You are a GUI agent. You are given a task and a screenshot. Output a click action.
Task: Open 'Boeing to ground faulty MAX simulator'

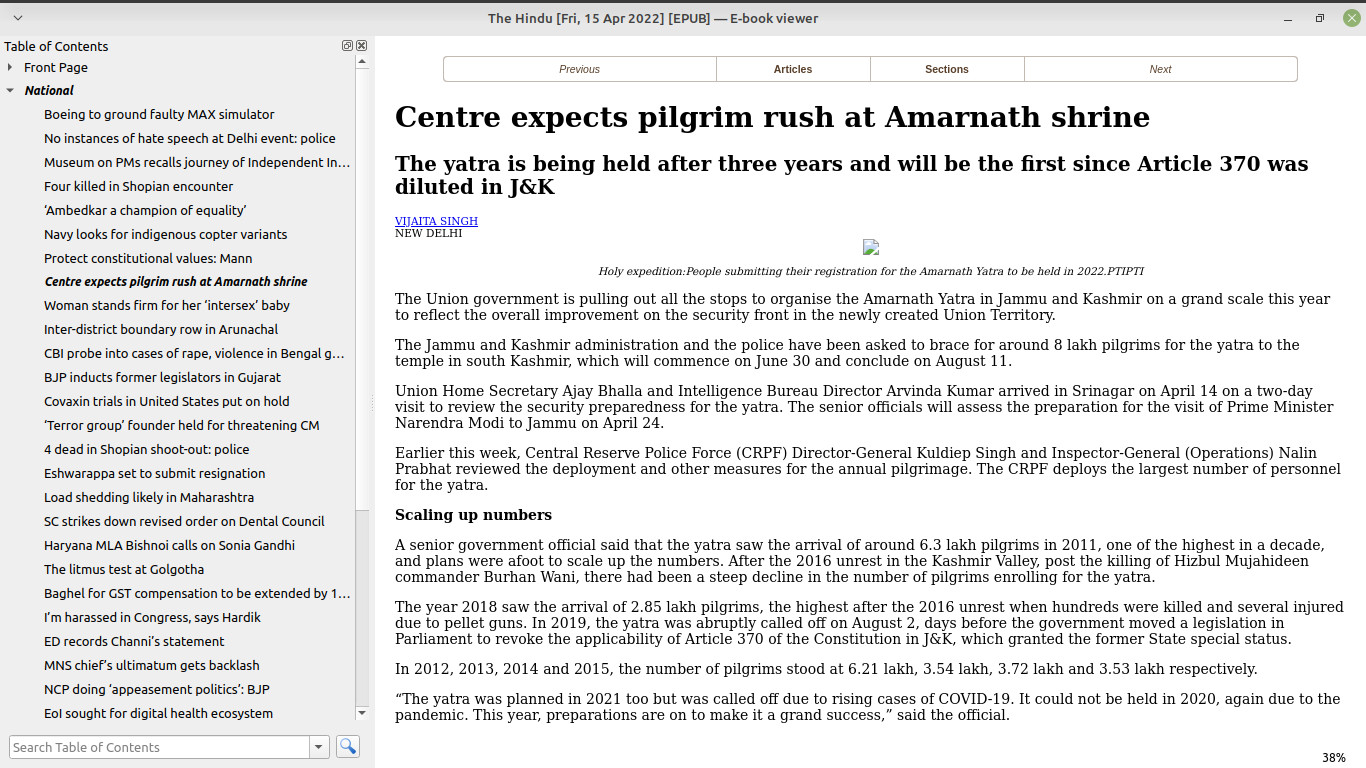pyautogui.click(x=159, y=114)
